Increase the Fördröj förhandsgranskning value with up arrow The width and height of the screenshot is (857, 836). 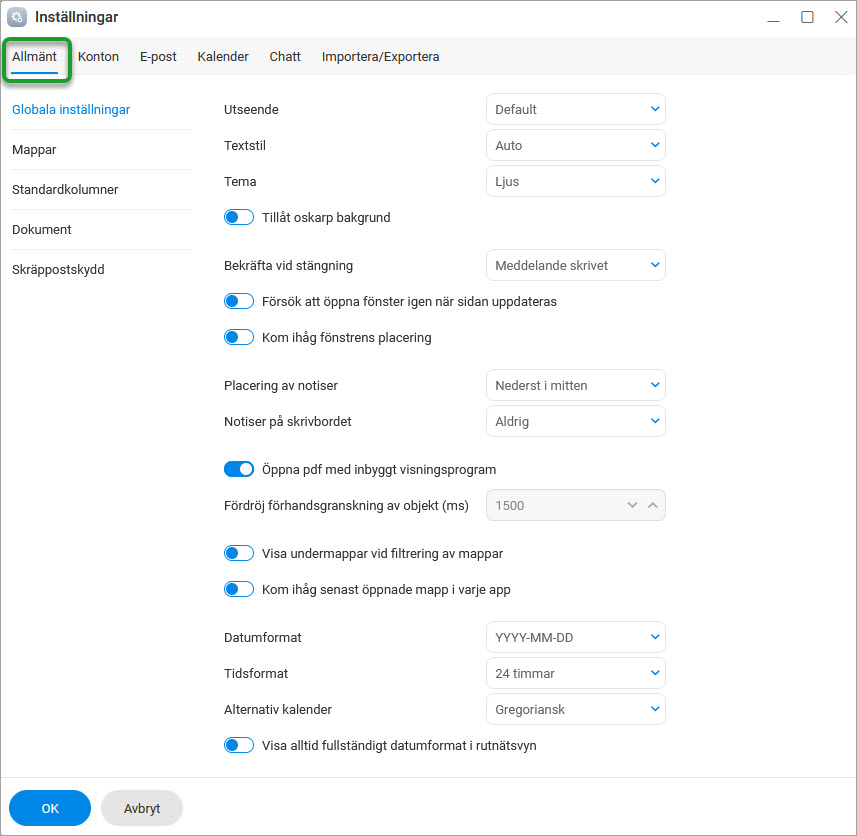[652, 505]
